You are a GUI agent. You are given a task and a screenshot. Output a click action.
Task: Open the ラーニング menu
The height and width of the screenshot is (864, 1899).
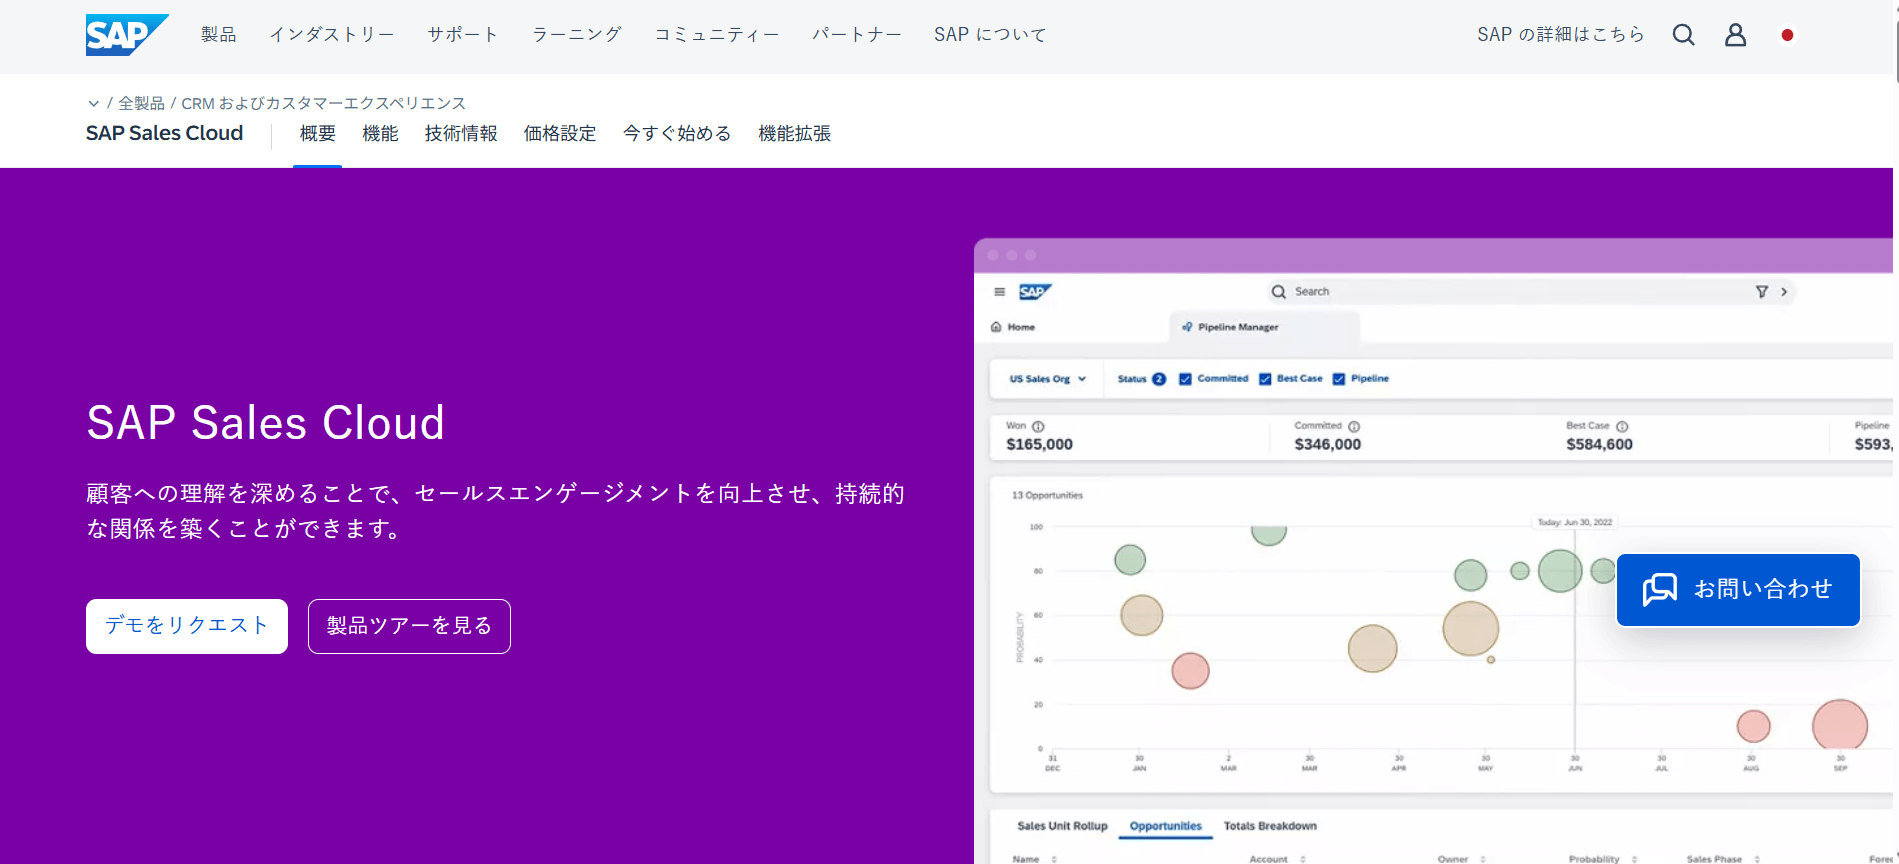point(577,35)
